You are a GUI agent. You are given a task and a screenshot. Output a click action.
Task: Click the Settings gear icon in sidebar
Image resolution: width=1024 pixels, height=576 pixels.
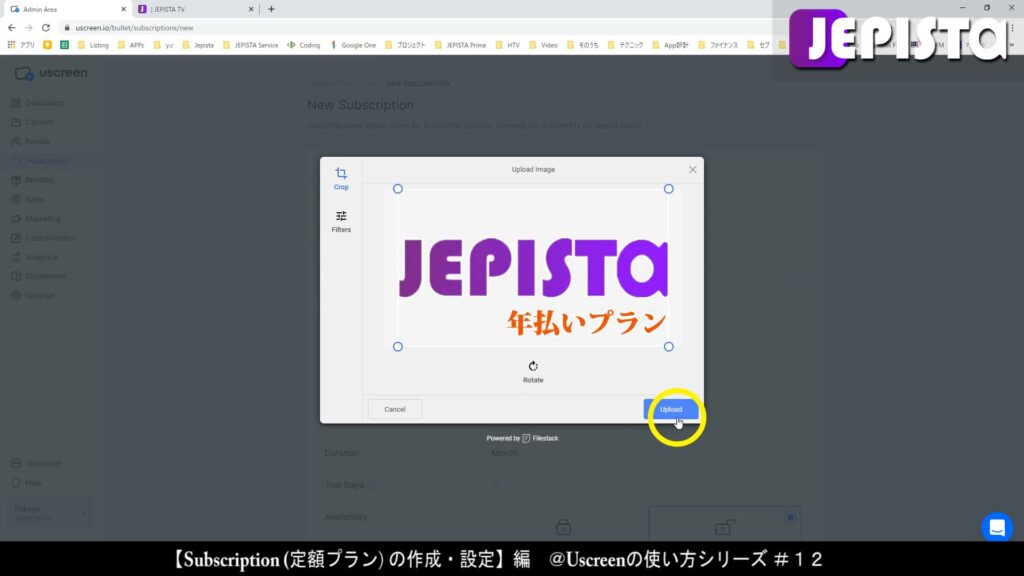tap(16, 296)
